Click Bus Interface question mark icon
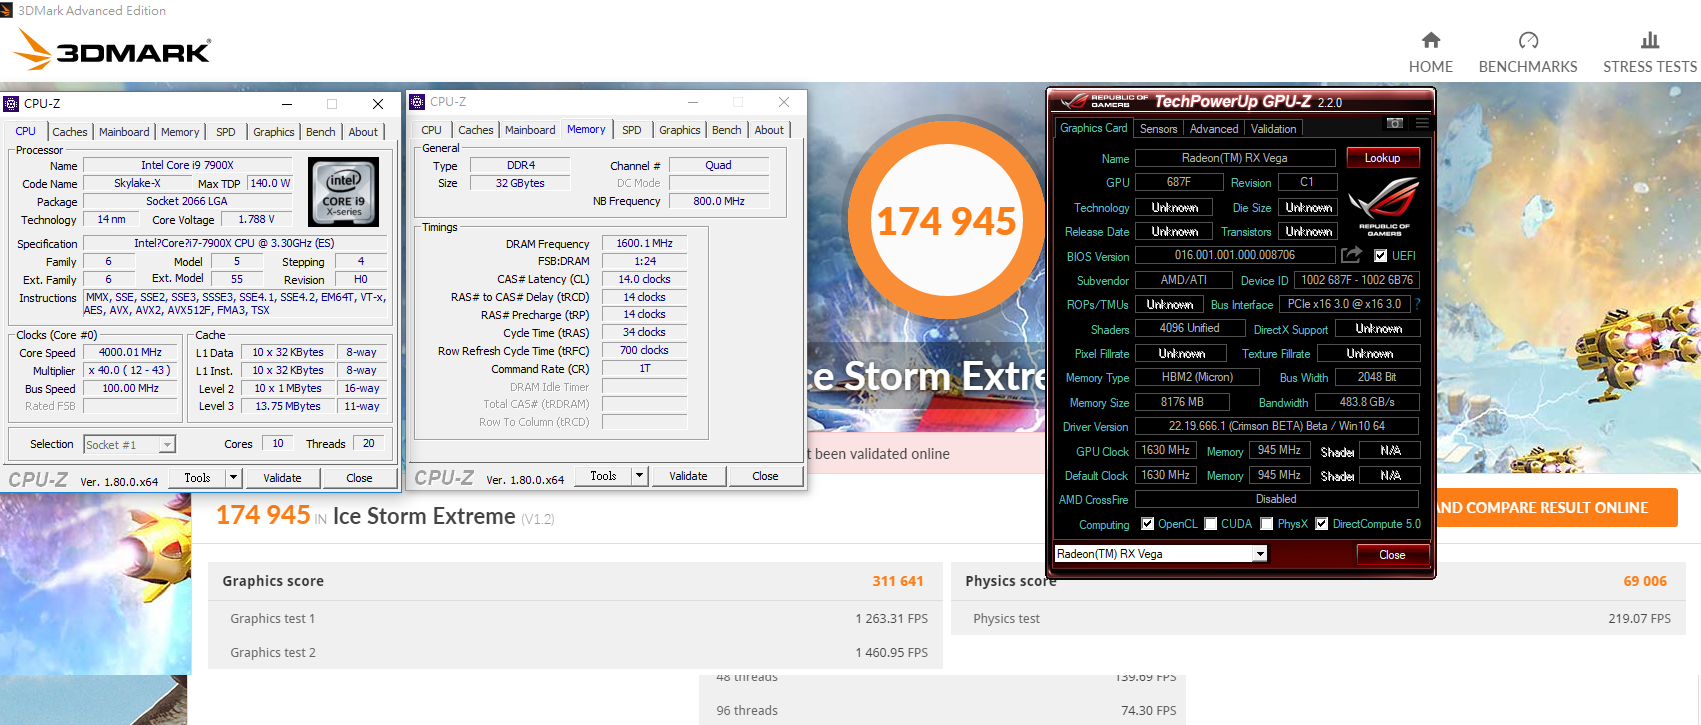The width and height of the screenshot is (1701, 725). (1417, 304)
